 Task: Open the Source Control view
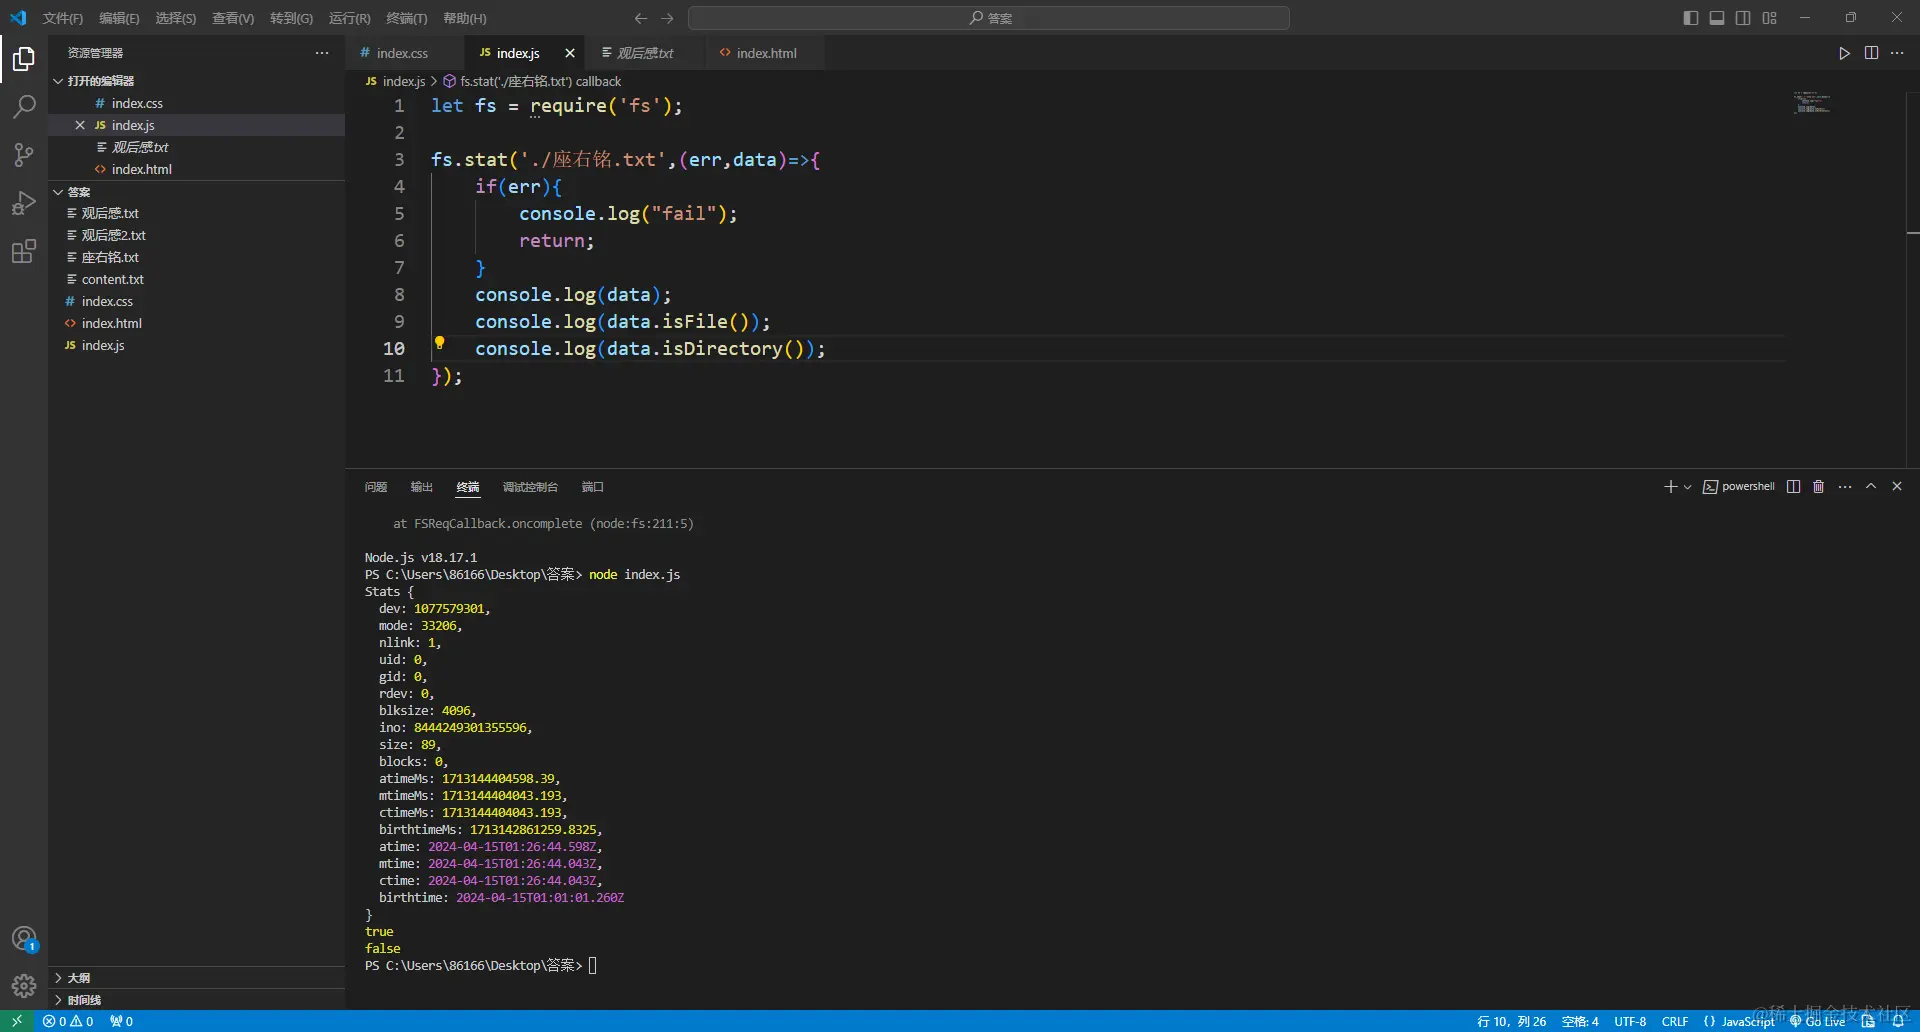pyautogui.click(x=24, y=155)
